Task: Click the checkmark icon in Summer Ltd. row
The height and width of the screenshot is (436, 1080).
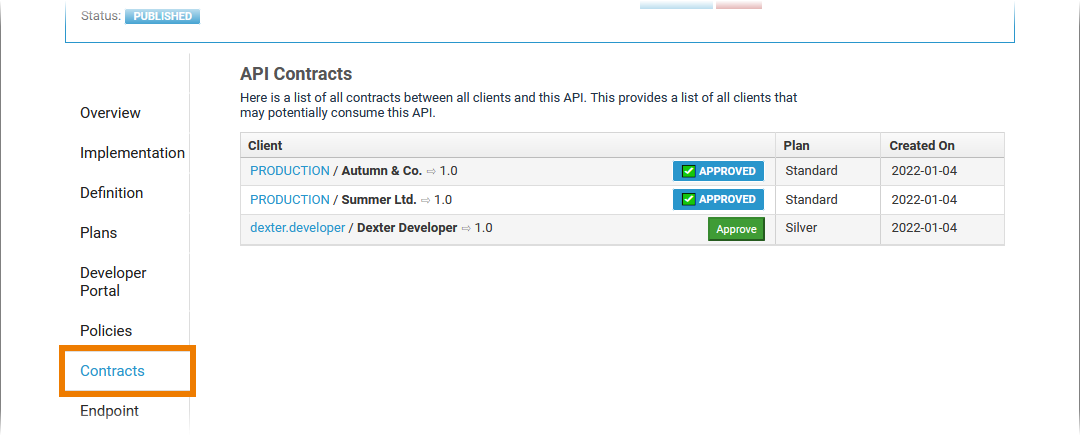Action: coord(689,199)
